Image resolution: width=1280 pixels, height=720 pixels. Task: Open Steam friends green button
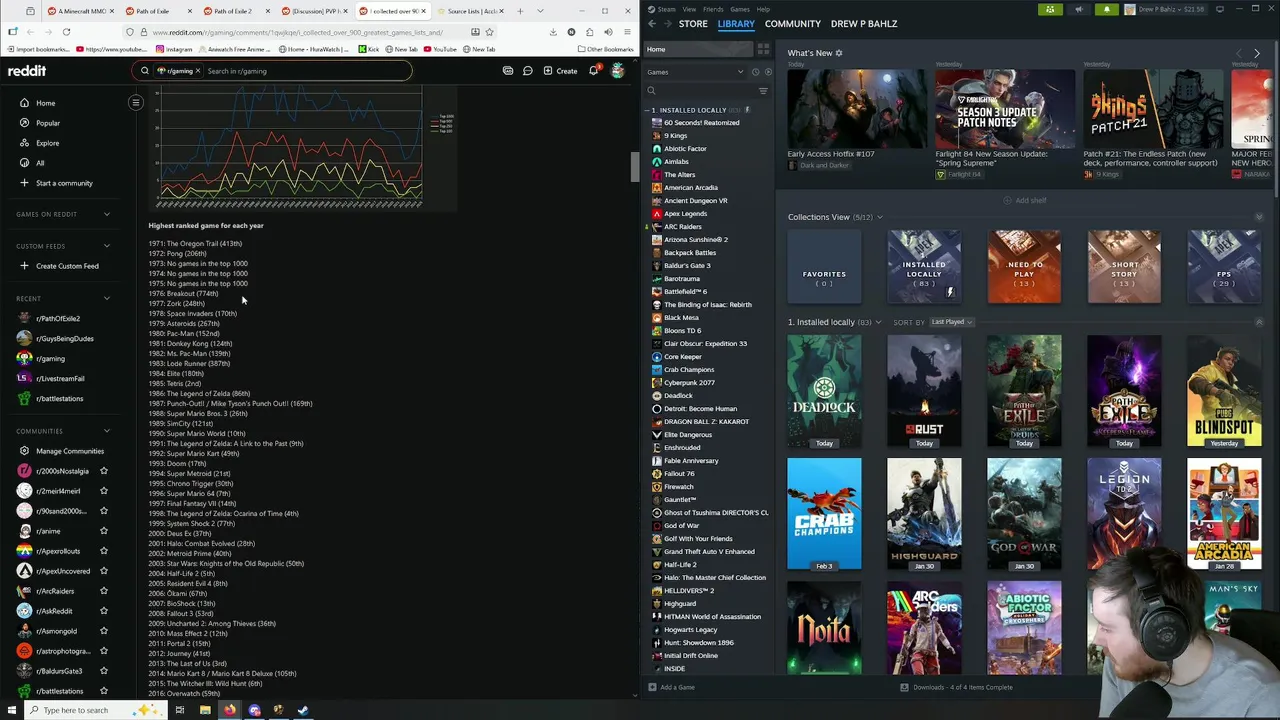[1049, 9]
